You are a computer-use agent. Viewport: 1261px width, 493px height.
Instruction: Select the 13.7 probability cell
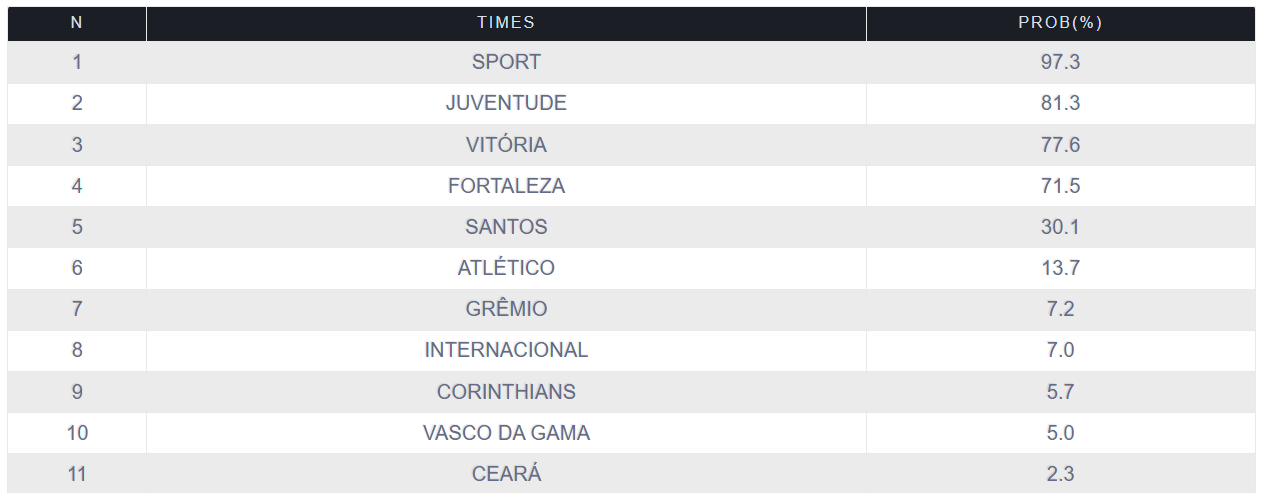tap(1060, 268)
